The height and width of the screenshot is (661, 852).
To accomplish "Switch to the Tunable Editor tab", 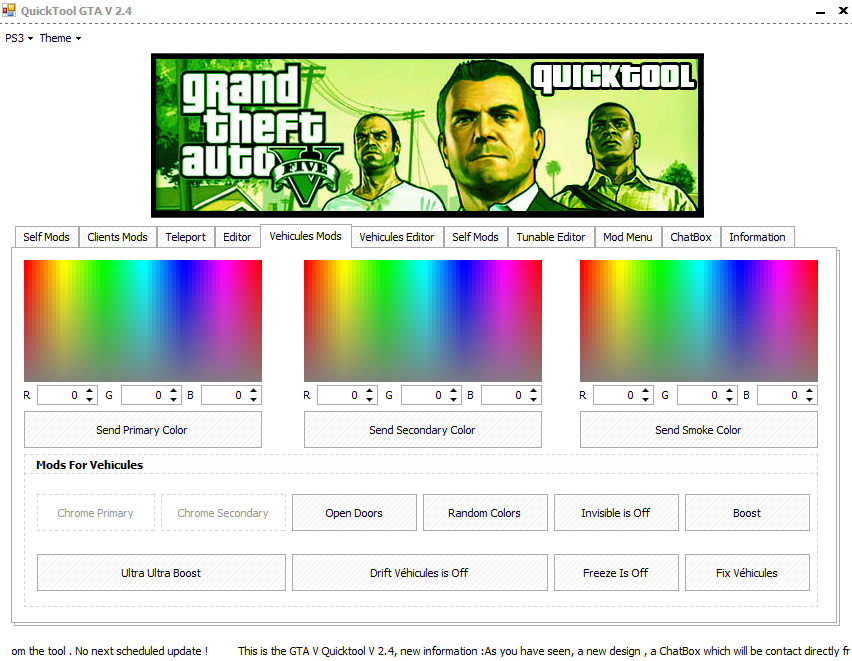I will click(551, 237).
